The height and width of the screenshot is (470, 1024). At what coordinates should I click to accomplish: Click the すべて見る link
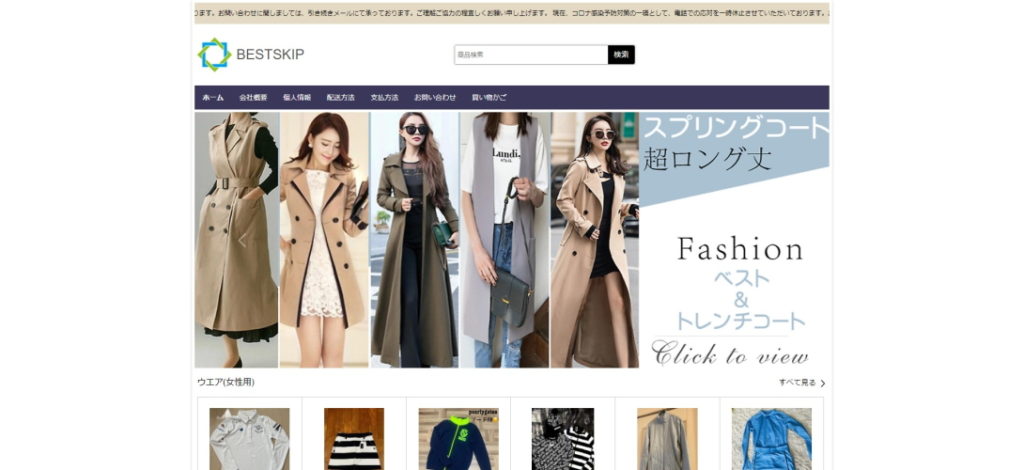[x=797, y=383]
